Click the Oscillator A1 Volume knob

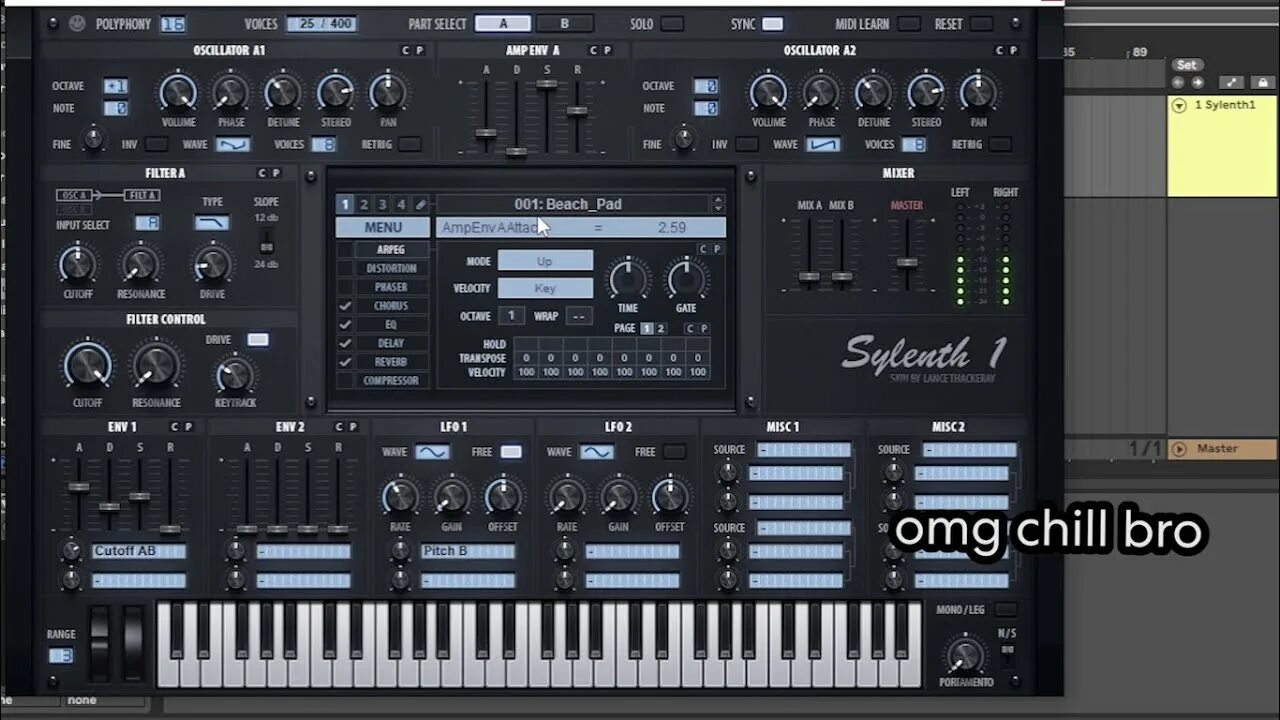(178, 93)
